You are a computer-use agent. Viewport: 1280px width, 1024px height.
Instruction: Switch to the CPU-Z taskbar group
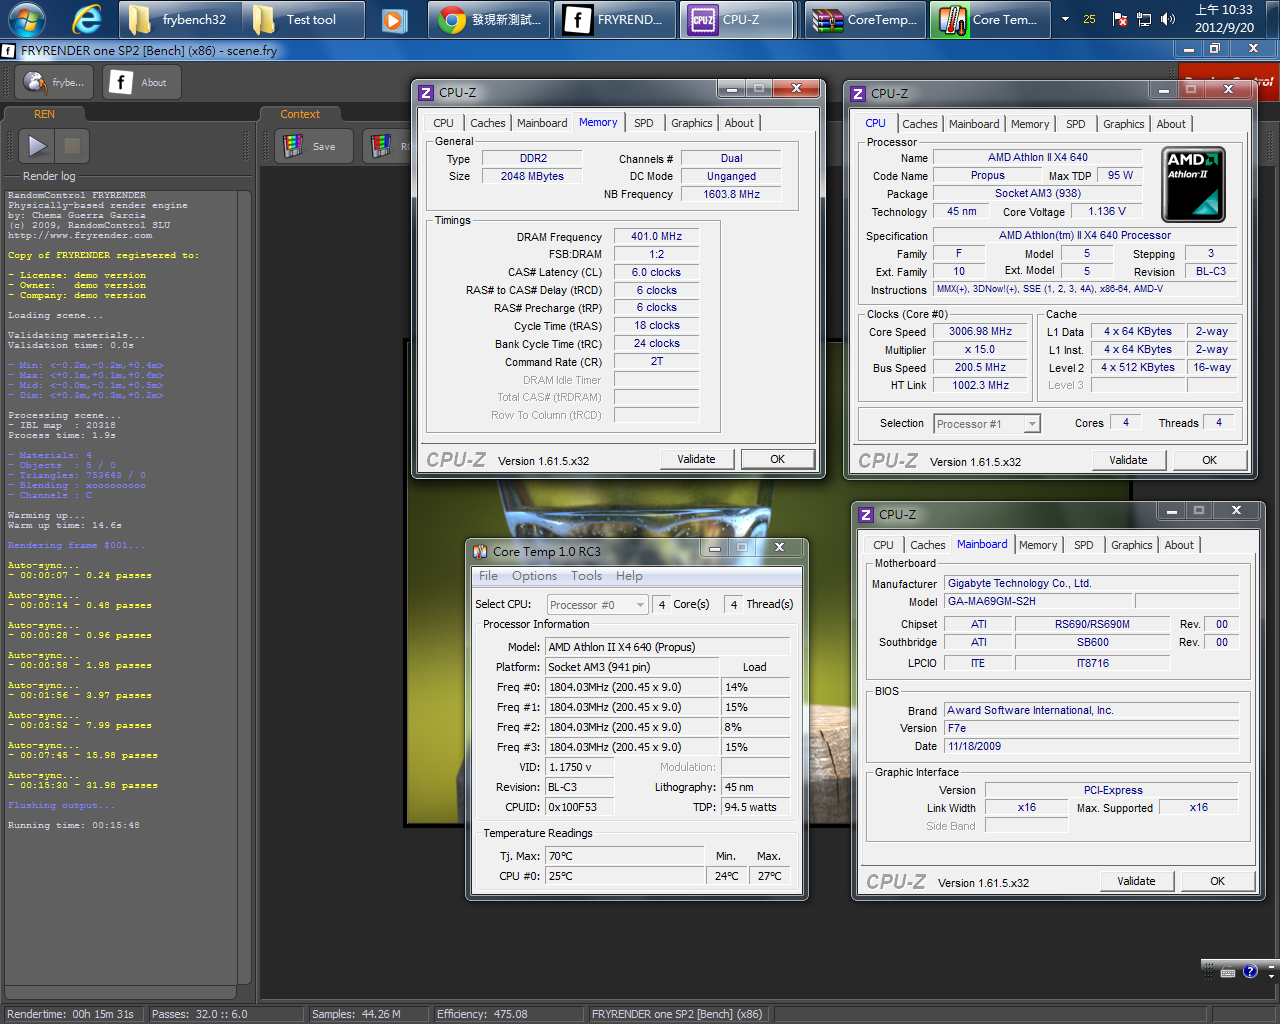pos(739,19)
